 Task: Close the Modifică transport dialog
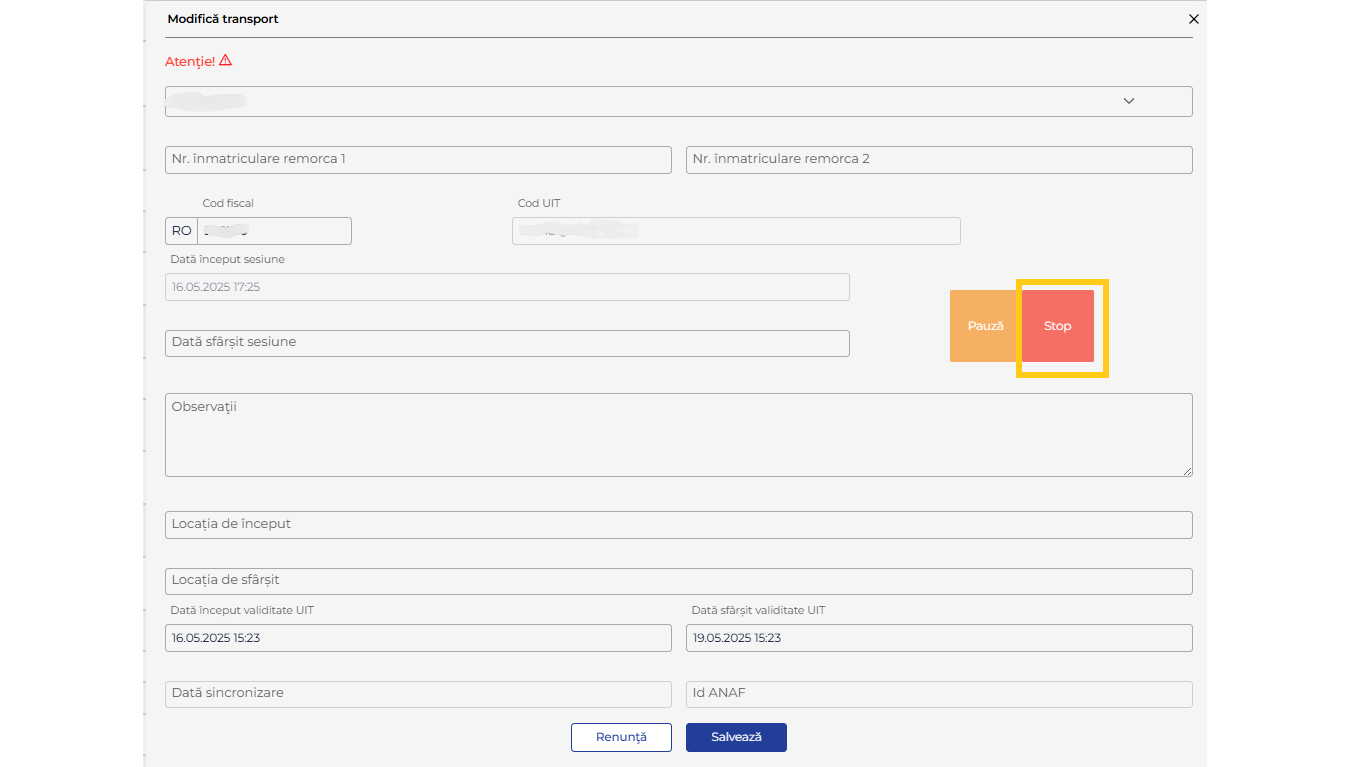[x=1193, y=19]
